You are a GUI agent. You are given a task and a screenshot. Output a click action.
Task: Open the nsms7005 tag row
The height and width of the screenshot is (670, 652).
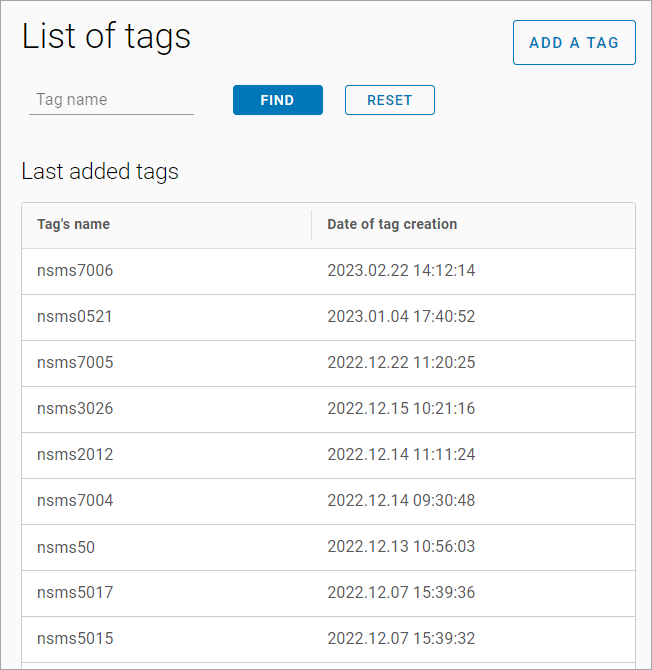tap(75, 363)
